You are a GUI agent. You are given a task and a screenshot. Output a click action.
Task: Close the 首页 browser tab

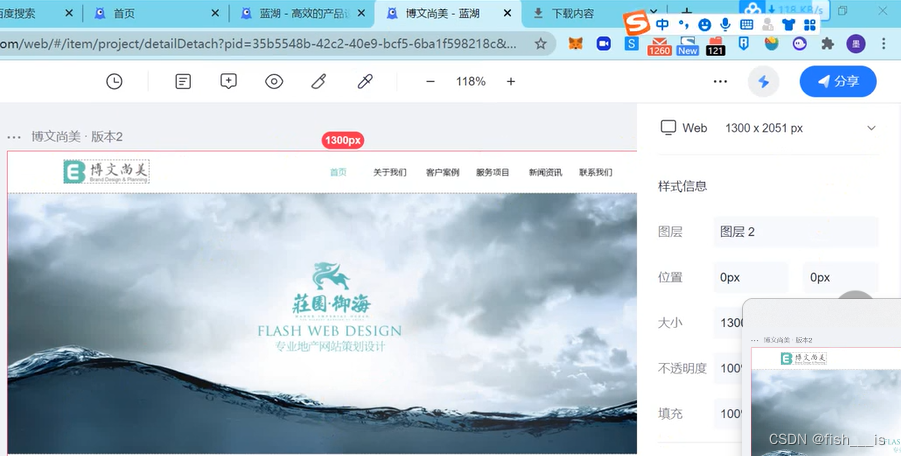(x=215, y=13)
